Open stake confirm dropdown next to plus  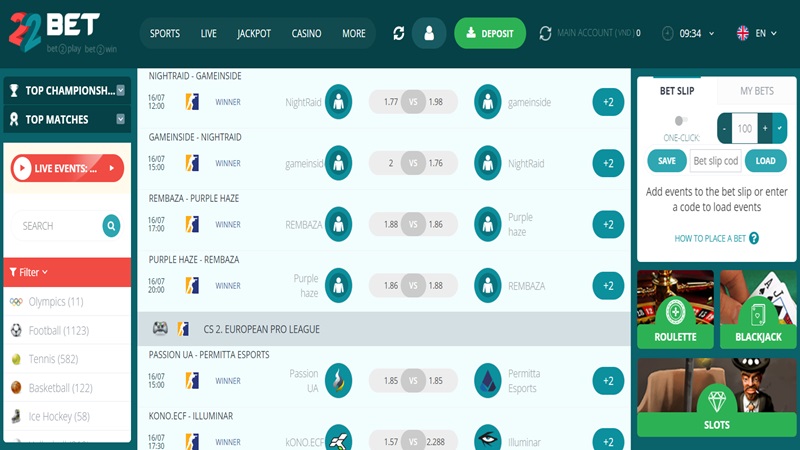(x=780, y=128)
